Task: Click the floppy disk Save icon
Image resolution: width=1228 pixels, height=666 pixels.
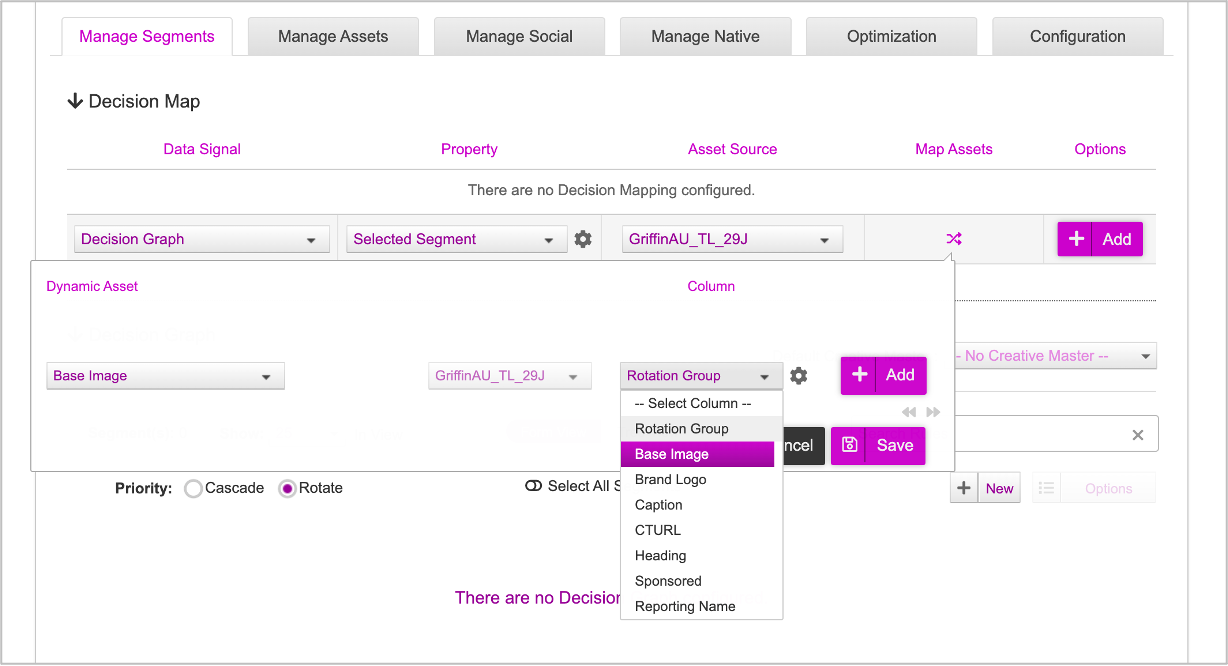Action: [x=849, y=446]
